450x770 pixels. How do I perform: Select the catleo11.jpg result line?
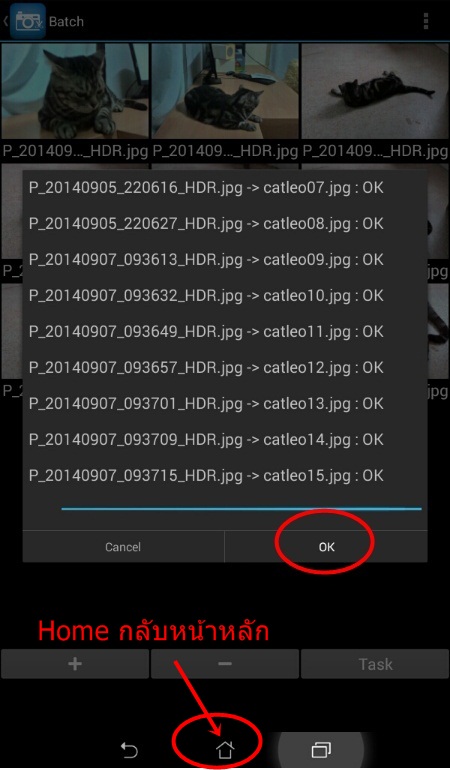click(206, 332)
